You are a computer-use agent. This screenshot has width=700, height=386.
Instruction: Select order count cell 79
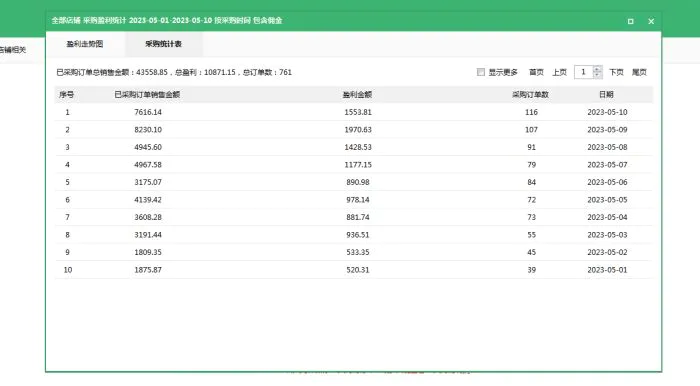click(531, 165)
